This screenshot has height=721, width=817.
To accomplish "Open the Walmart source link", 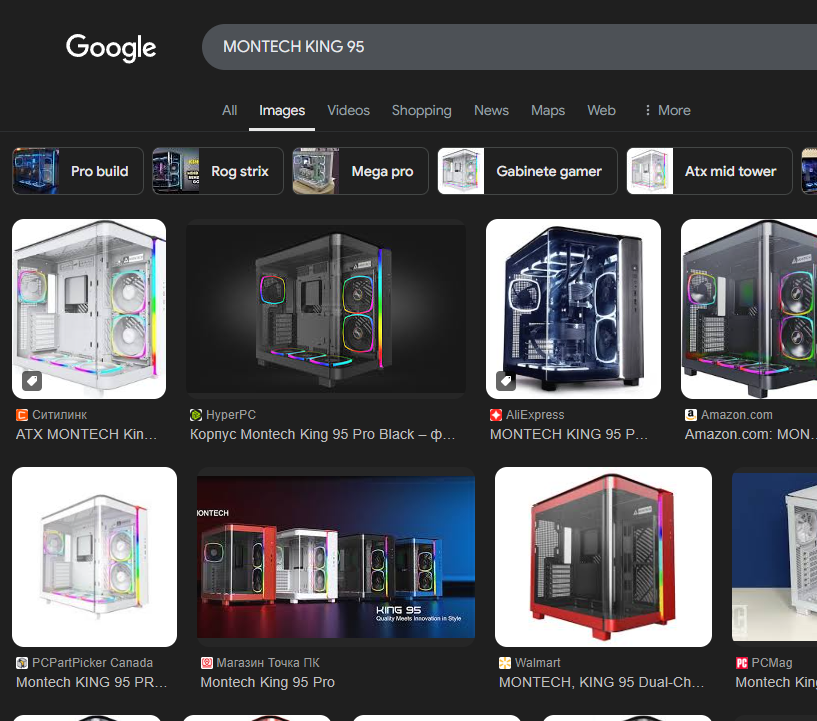I will point(538,663).
